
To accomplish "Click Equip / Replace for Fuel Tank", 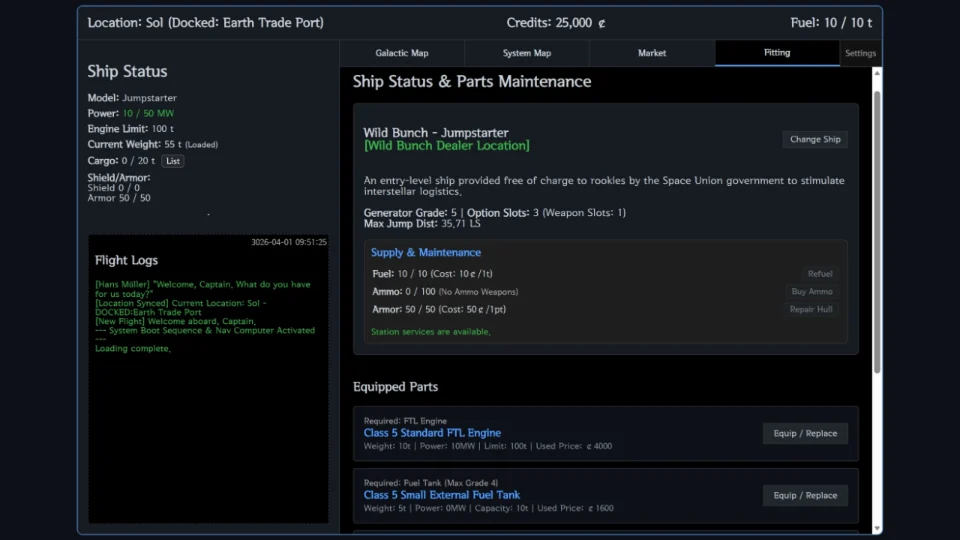I will click(805, 495).
